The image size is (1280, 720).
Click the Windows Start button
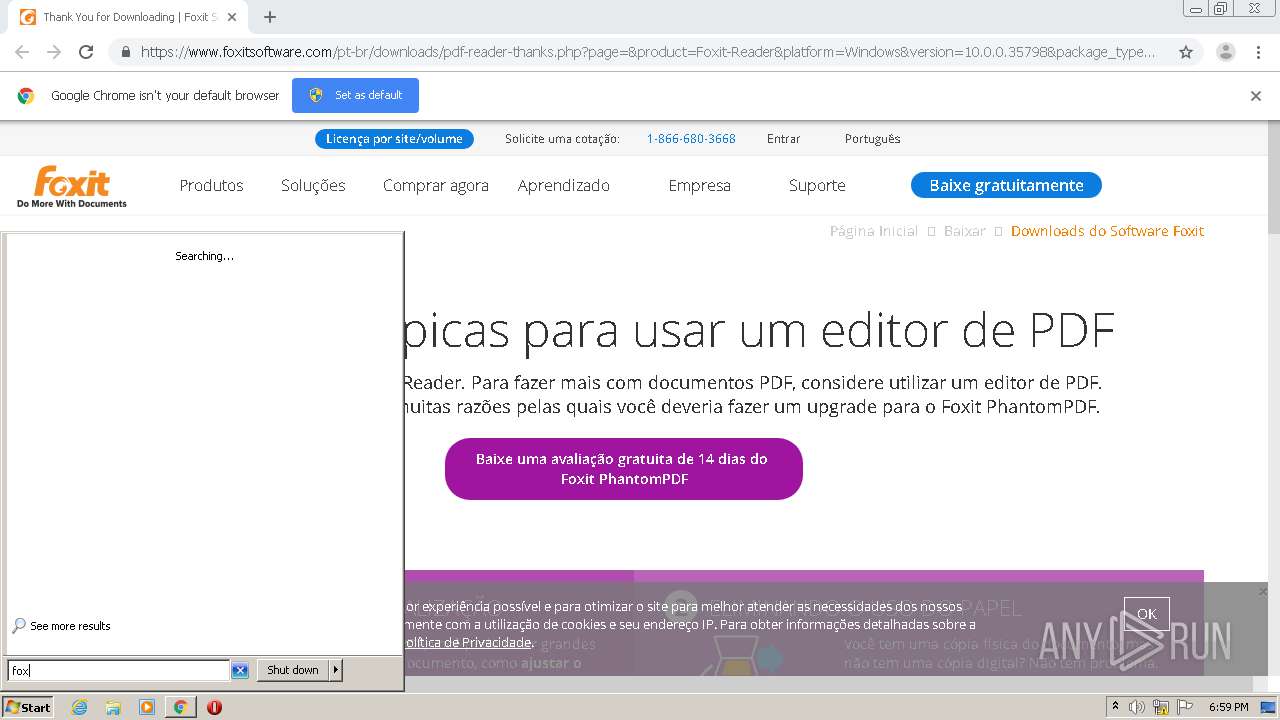tap(29, 707)
